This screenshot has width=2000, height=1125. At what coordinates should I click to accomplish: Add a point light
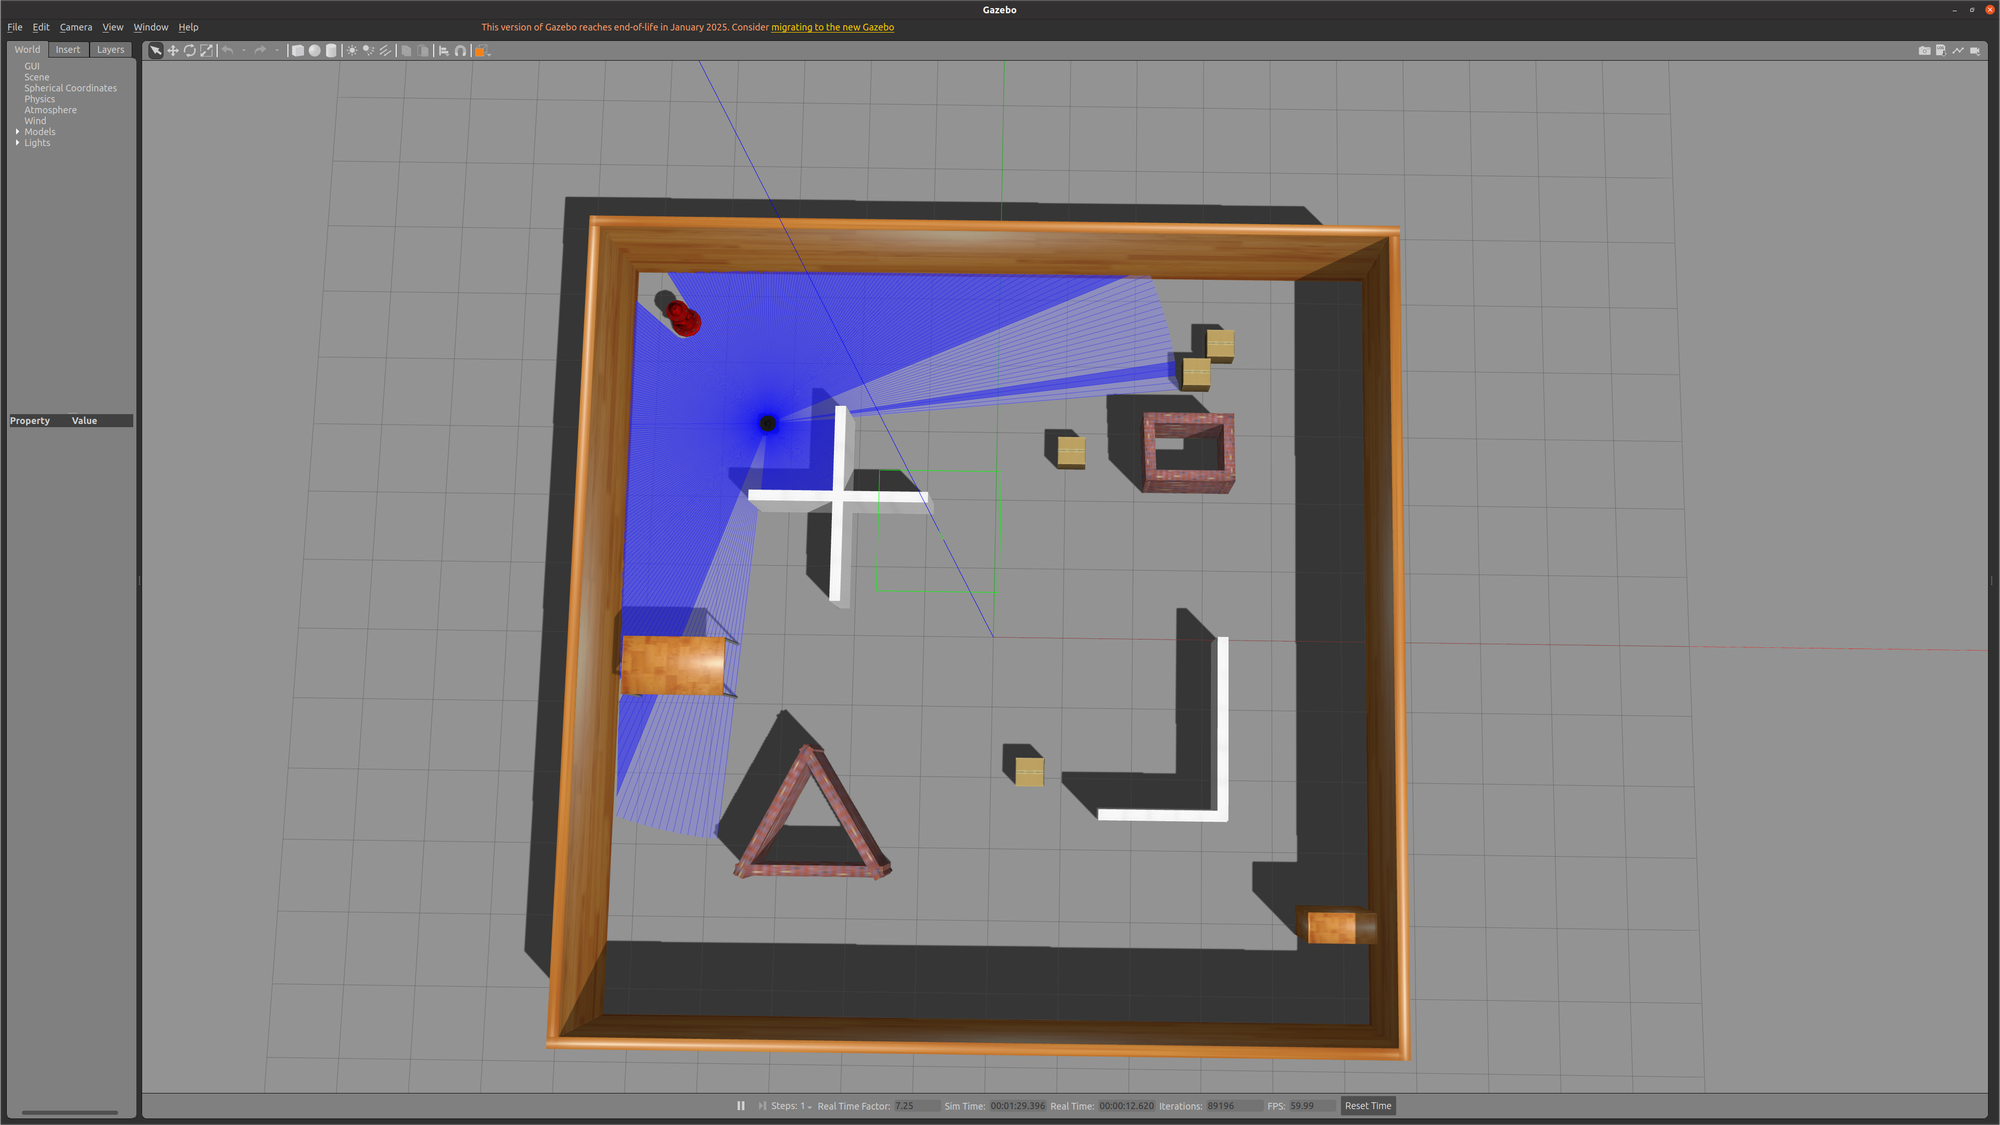click(352, 50)
